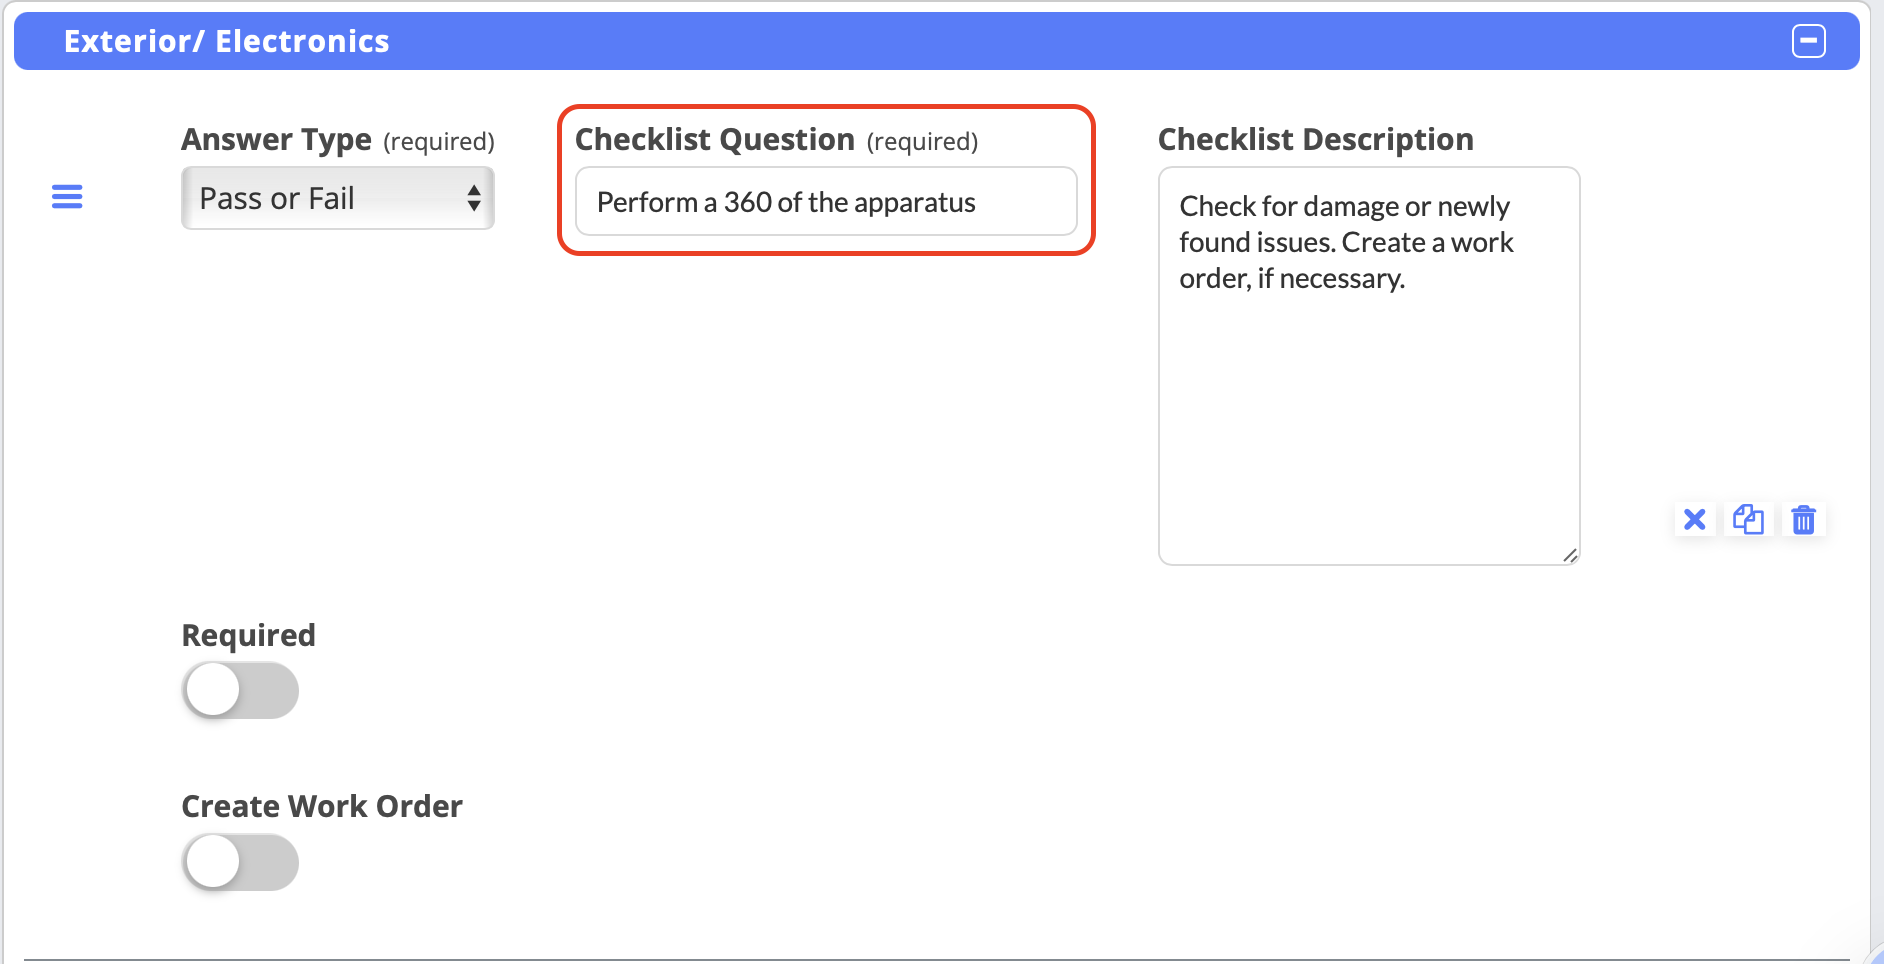The height and width of the screenshot is (964, 1884).
Task: Click the hamburger drag handle icon
Action: coord(67,197)
